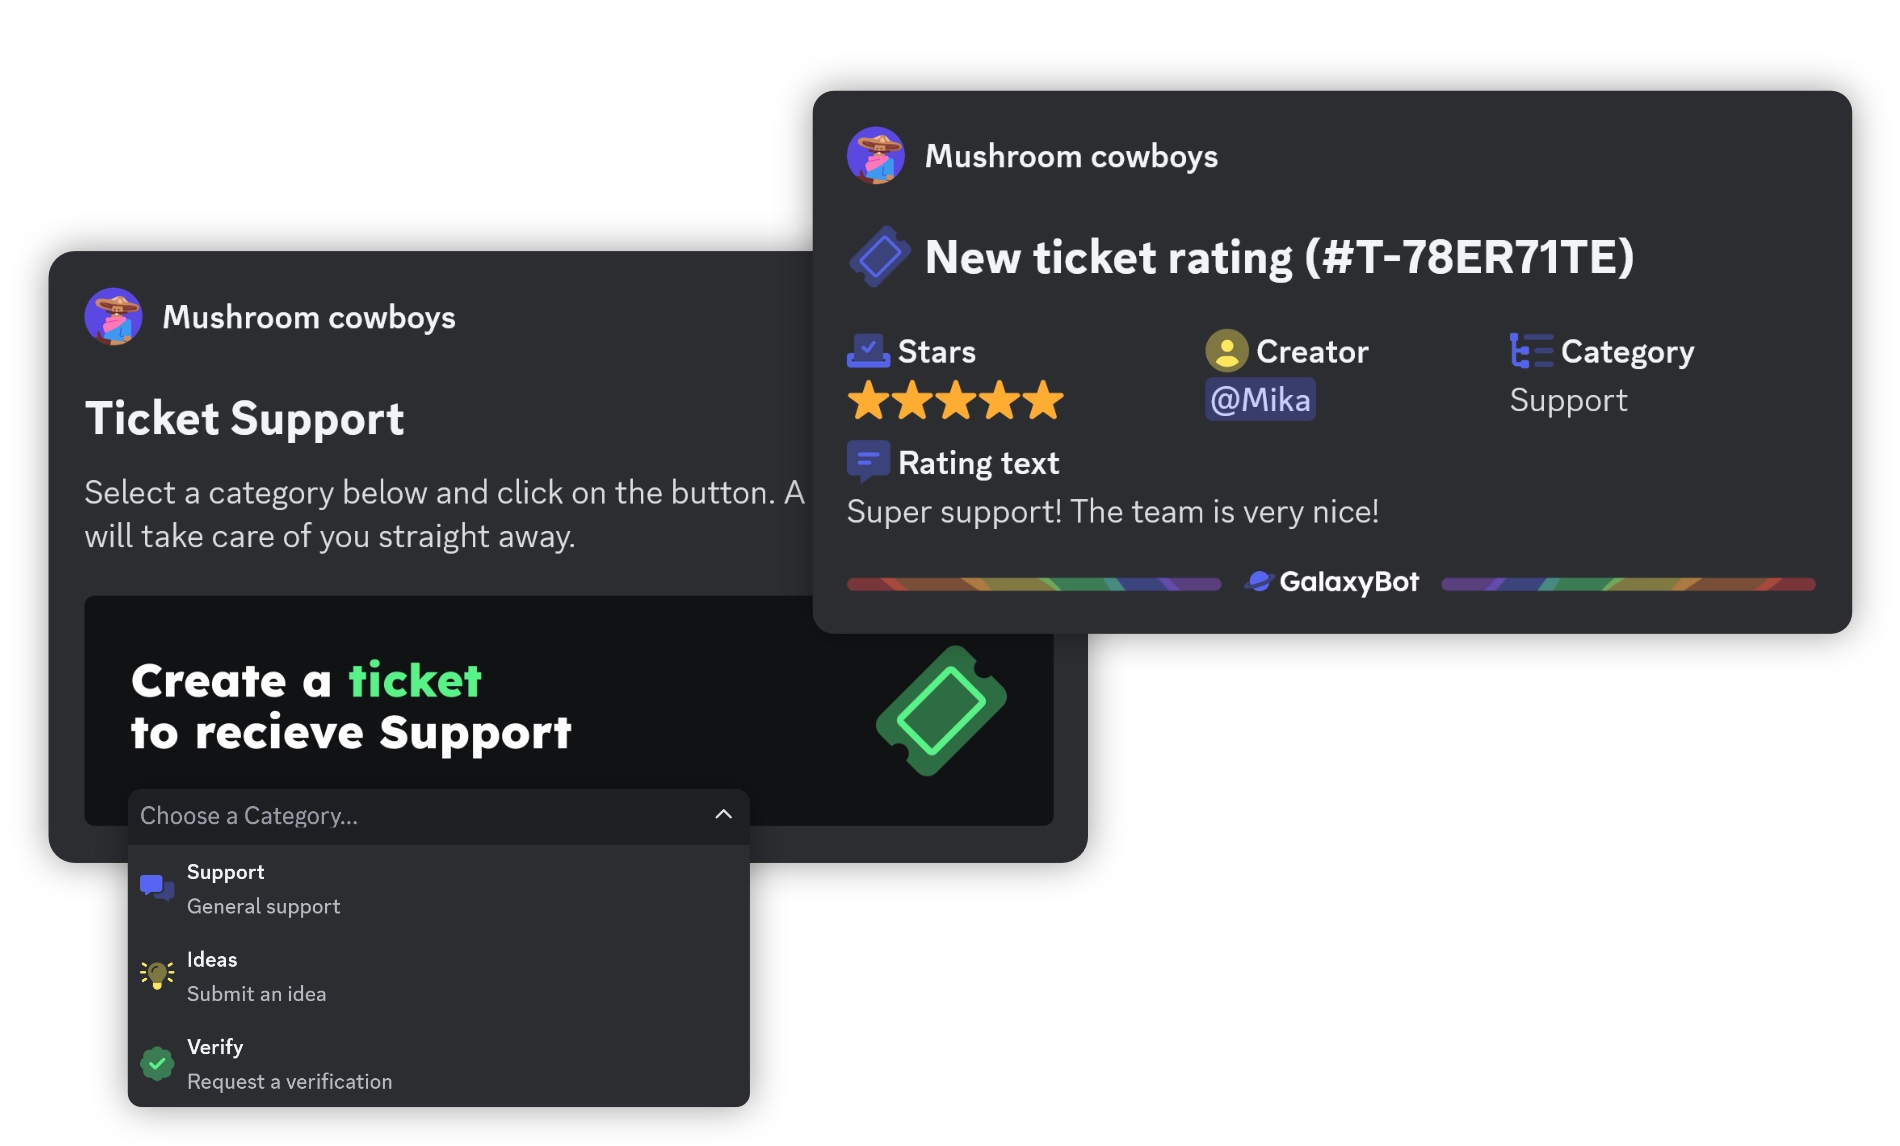Click the blue ticket icon beside the rating title
1900x1146 pixels.
[878, 258]
